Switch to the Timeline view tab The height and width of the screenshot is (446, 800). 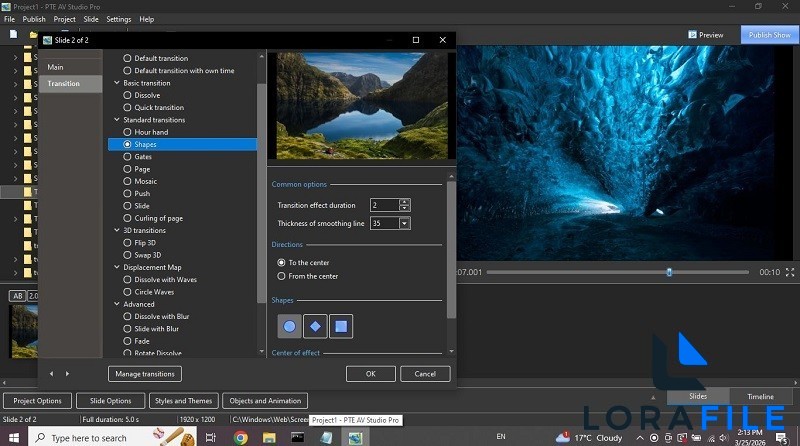click(x=760, y=397)
